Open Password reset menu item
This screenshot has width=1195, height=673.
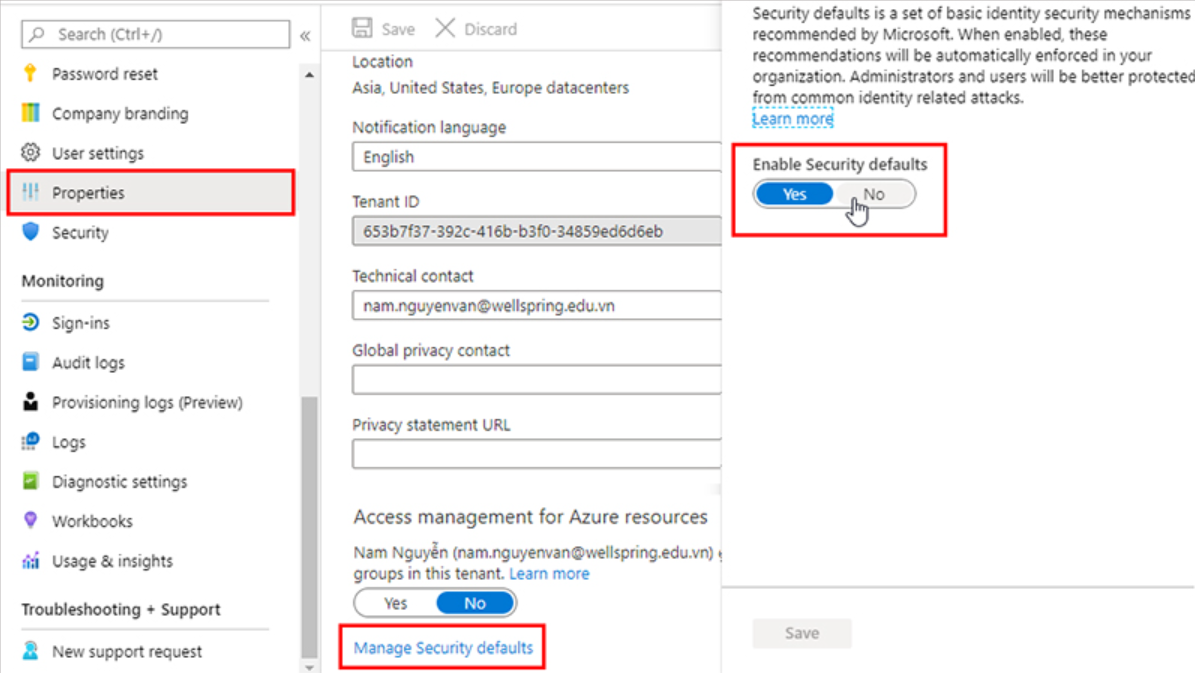point(105,74)
